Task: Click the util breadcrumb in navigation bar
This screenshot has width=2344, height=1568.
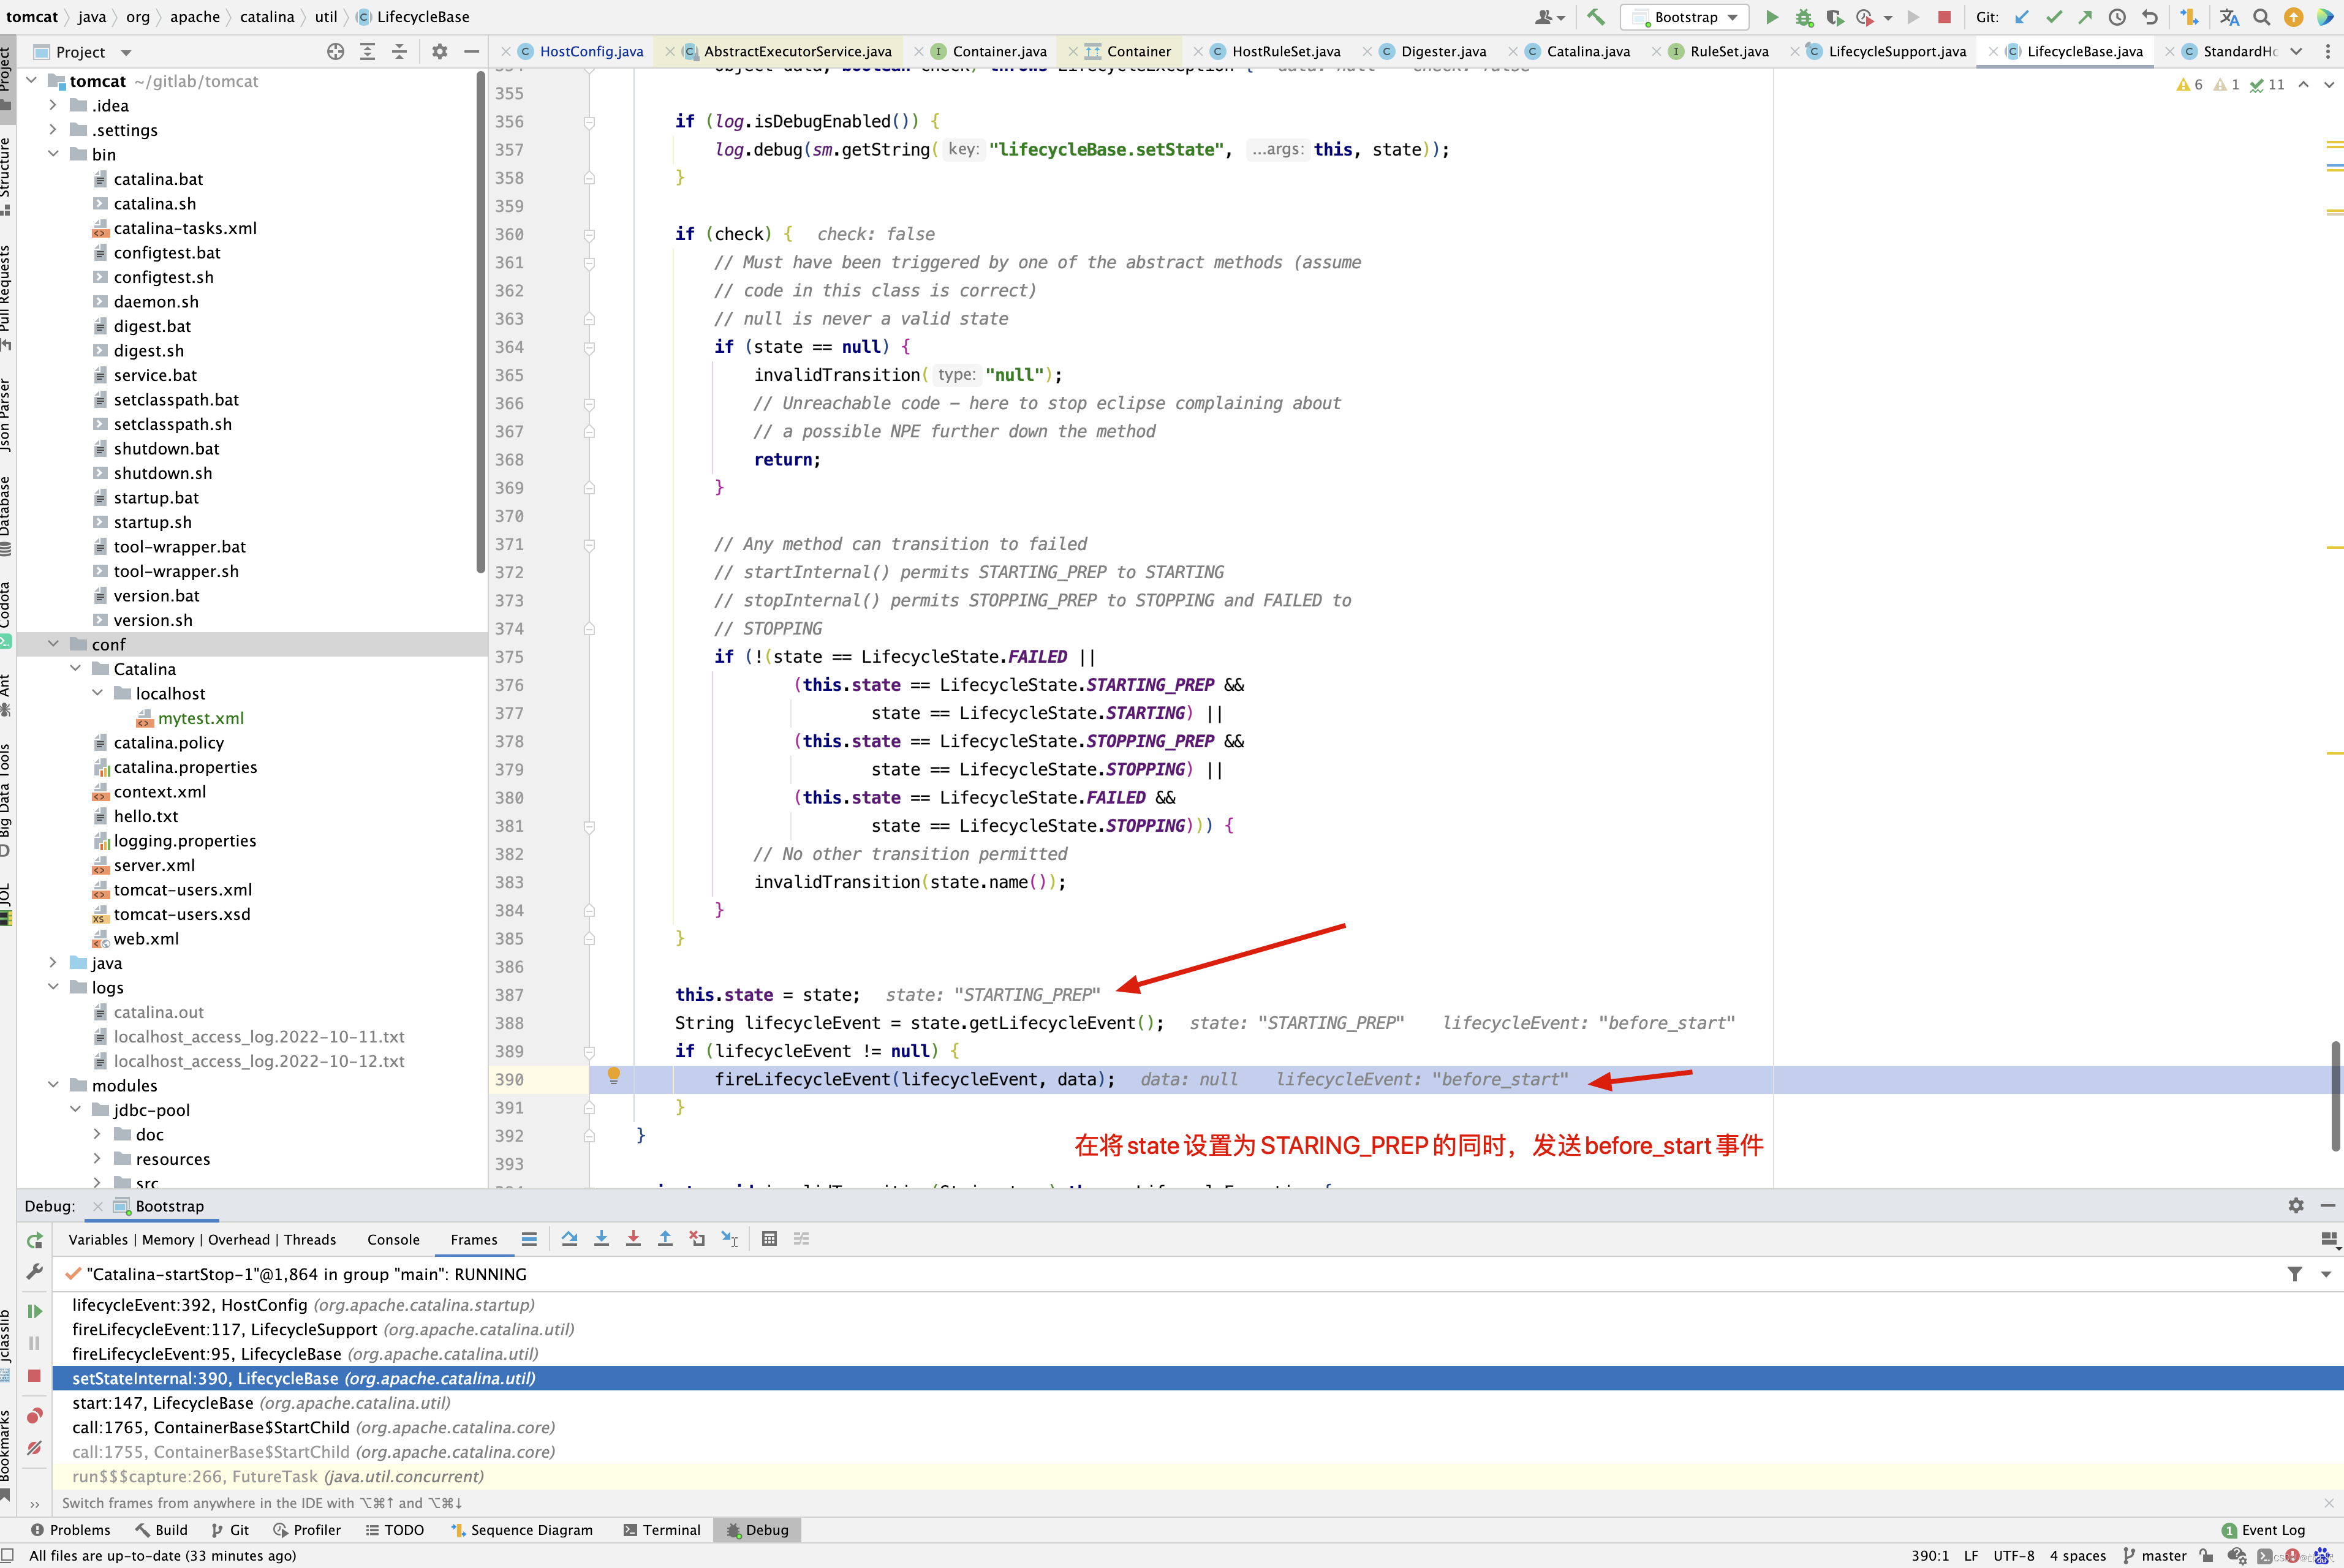Action: click(326, 17)
